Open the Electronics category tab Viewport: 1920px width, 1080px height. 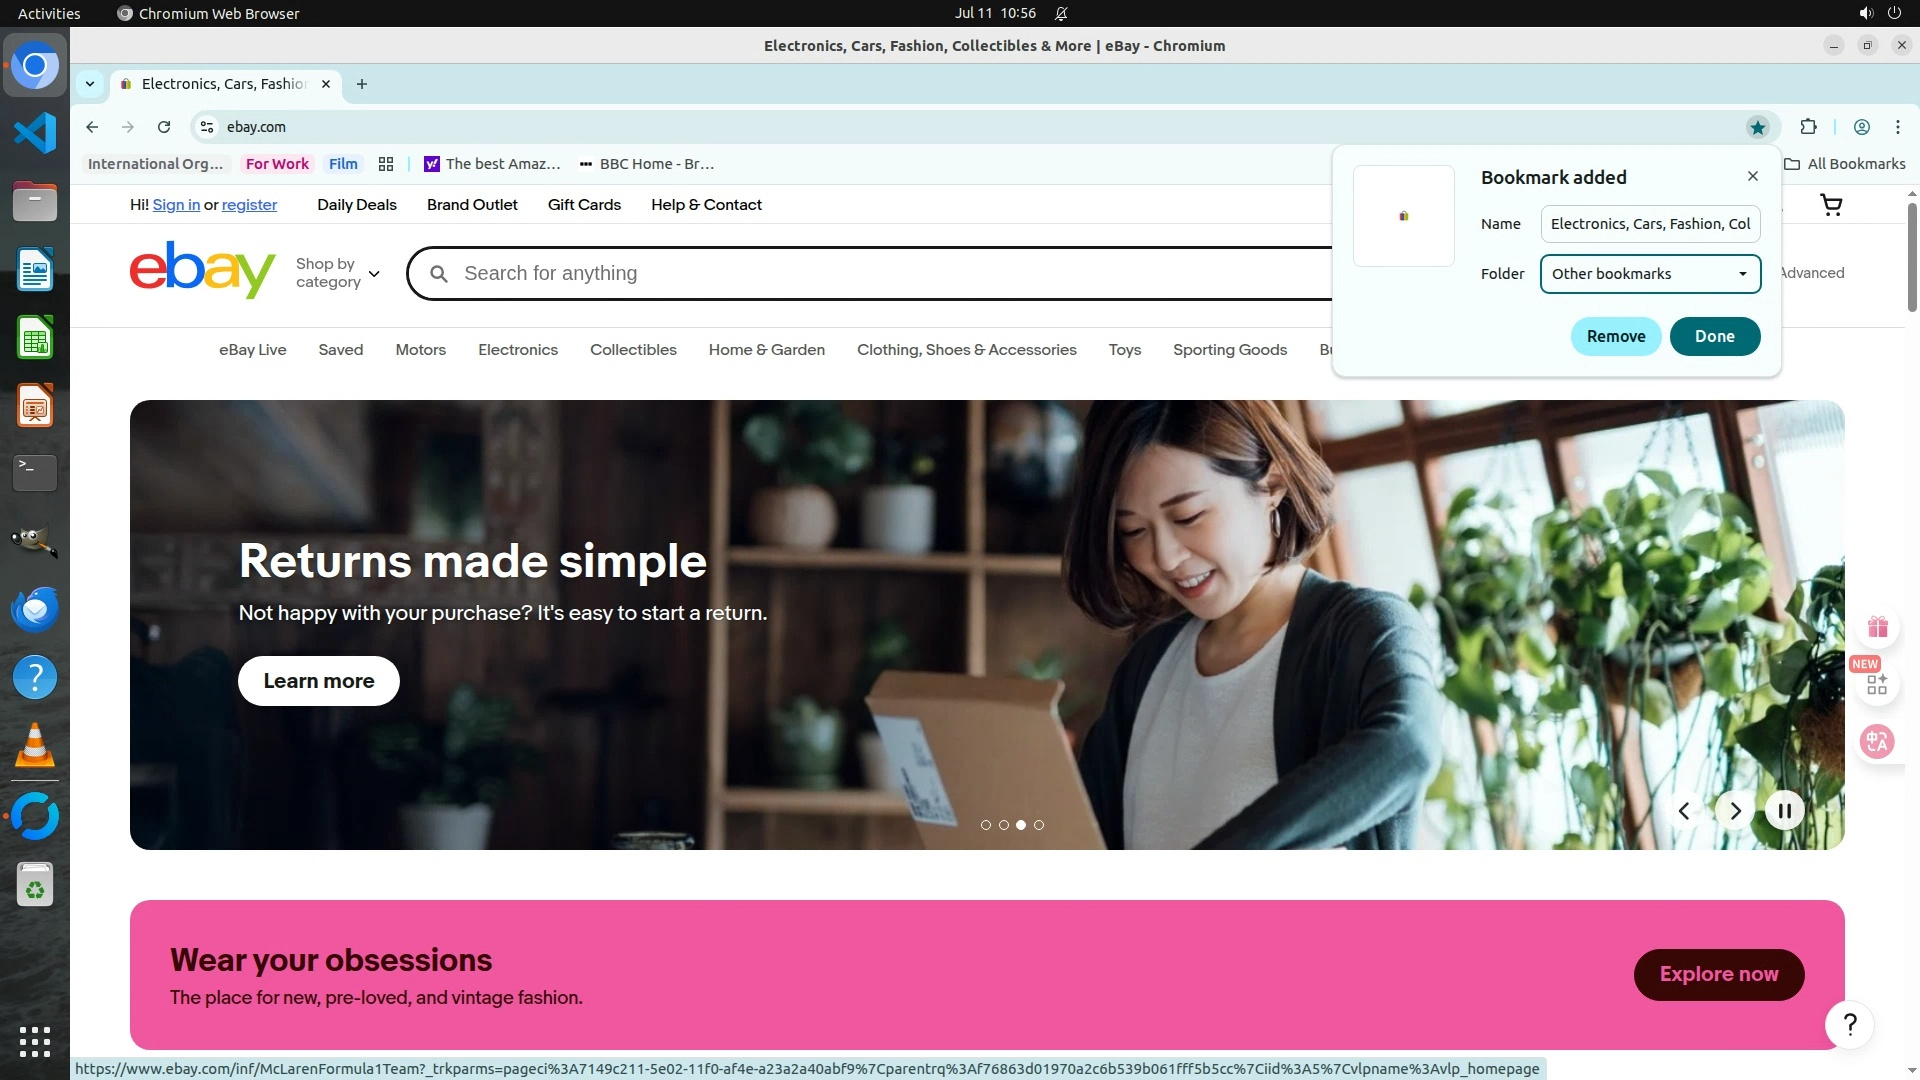tap(517, 350)
